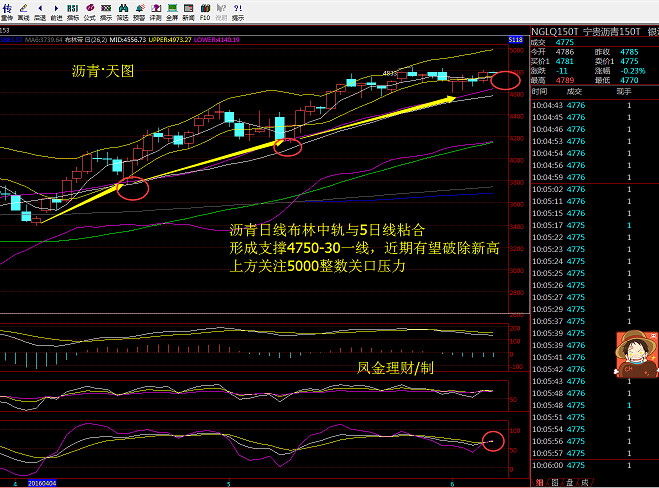The height and width of the screenshot is (488, 659).
Task: Click the NGLQ150T 宁贵沥青150T header
Action: [x=580, y=31]
